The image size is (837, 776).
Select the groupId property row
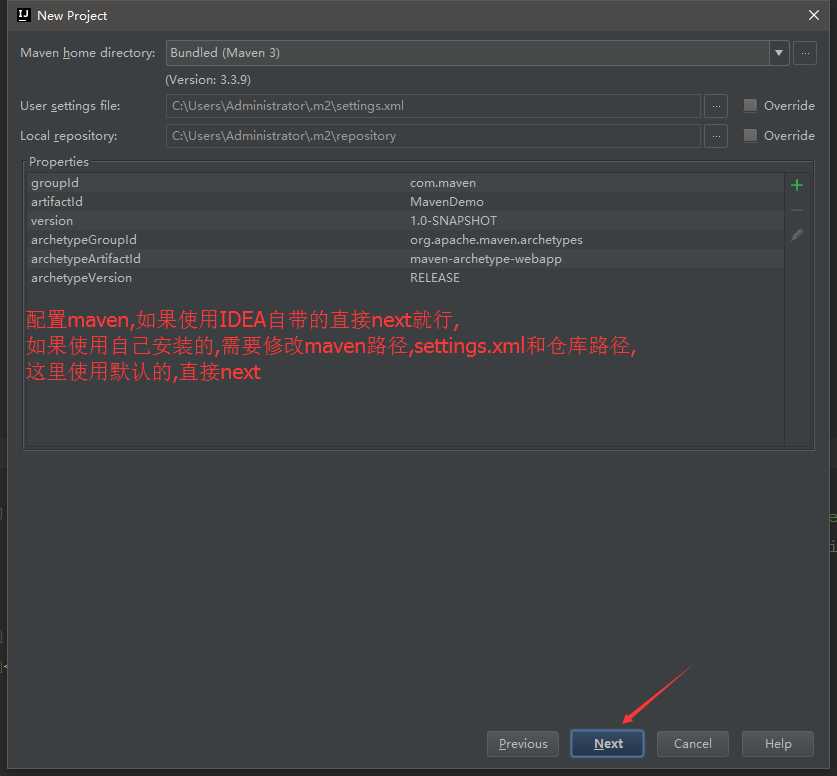coord(407,183)
